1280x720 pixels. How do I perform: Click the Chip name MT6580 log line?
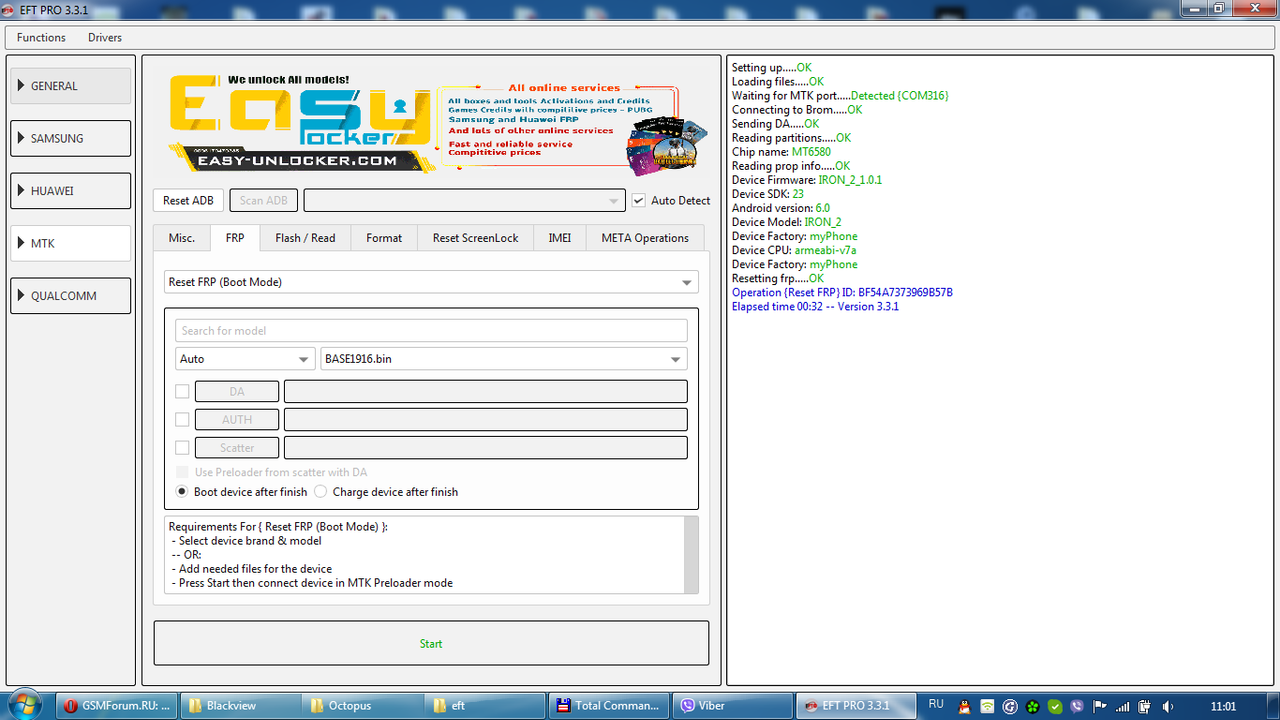tap(781, 152)
